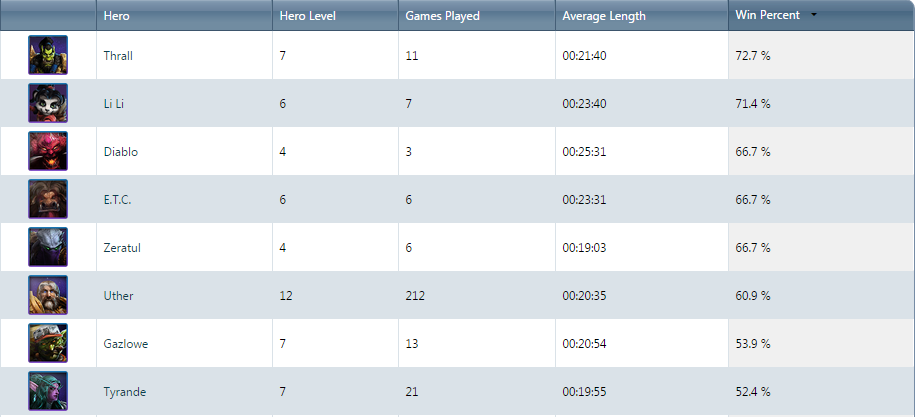
Task: Select the Tyrande name text
Action: coord(125,392)
